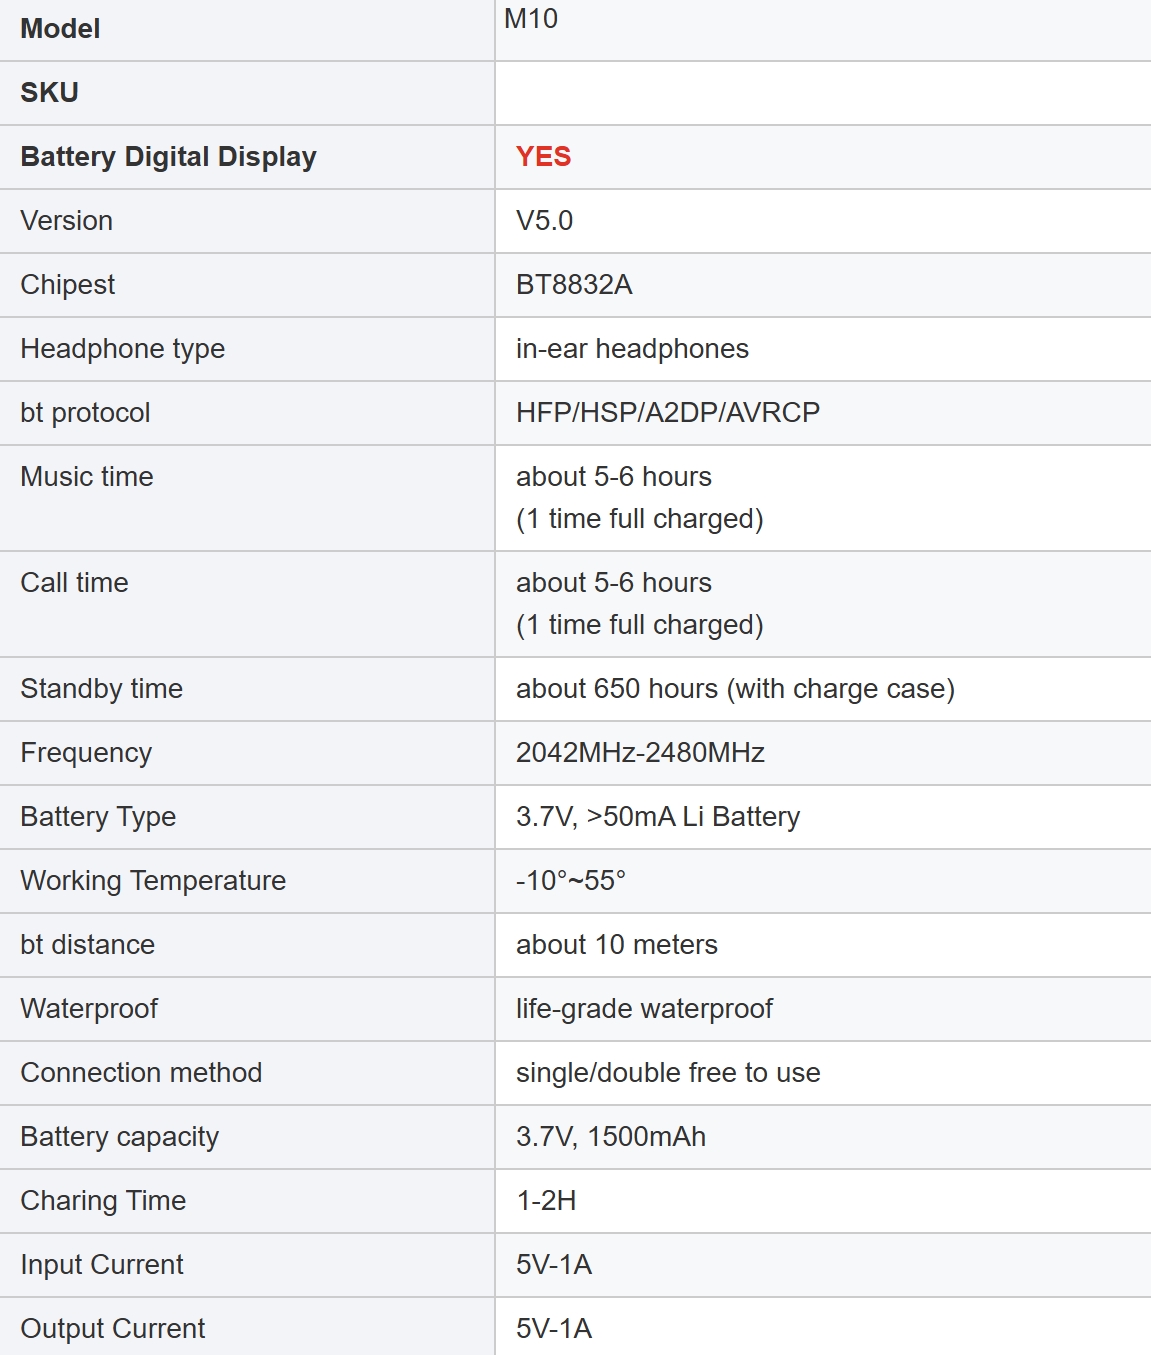Click the 3.7V, 1500mAh capacity value
Image resolution: width=1151 pixels, height=1355 pixels.
tap(611, 1137)
